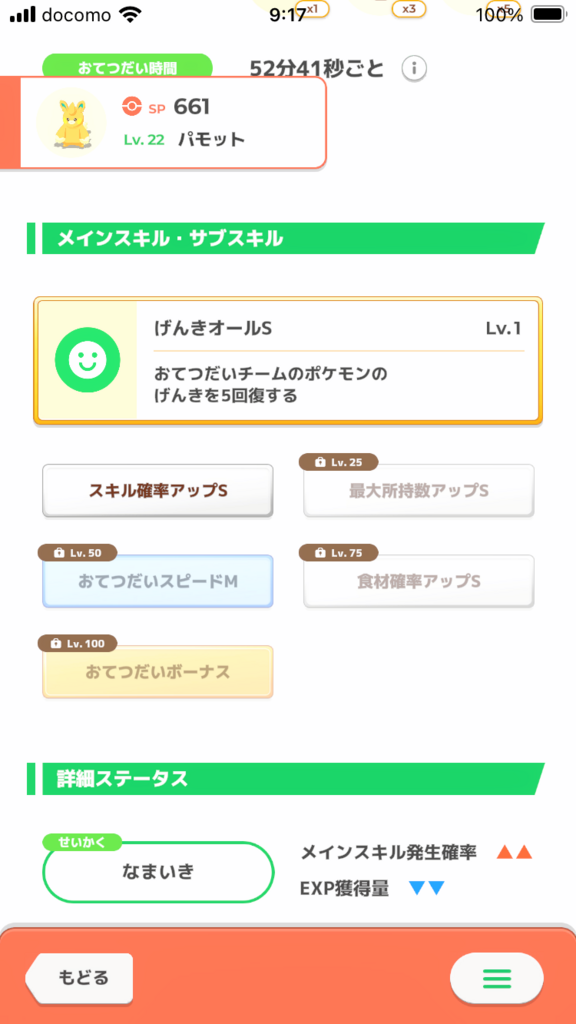Open the げんきオールS main skill card
The image size is (576, 1024).
pyautogui.click(x=288, y=360)
